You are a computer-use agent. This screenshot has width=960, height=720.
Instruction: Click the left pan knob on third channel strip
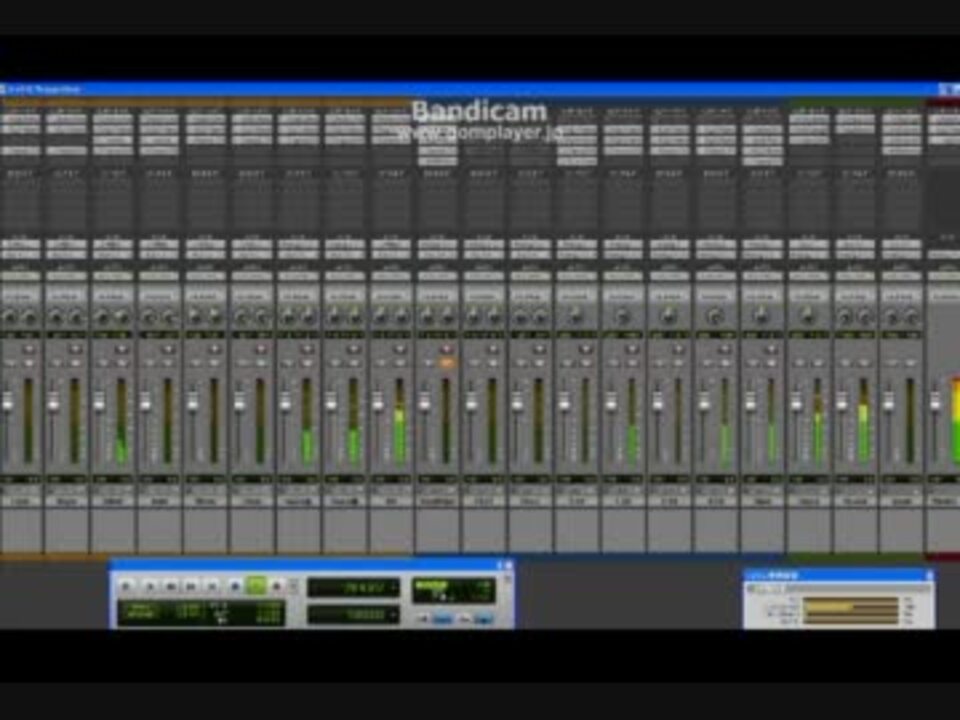tap(103, 317)
